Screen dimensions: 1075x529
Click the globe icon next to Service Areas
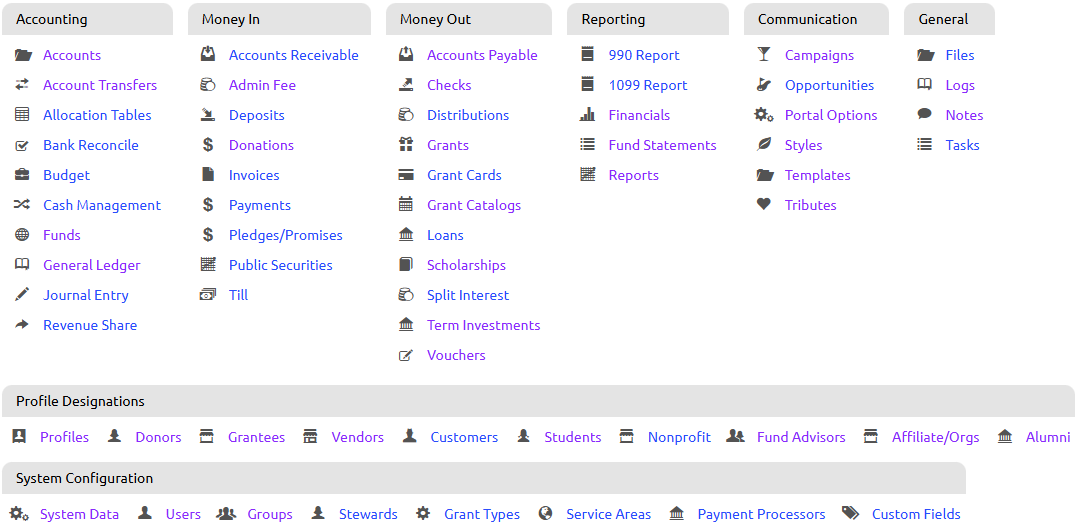tap(545, 513)
